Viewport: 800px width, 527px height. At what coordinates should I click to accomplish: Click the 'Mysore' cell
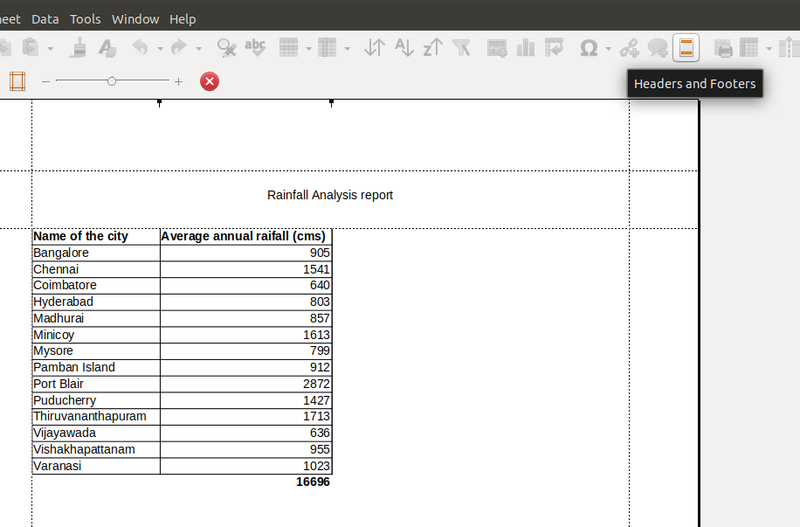click(96, 351)
